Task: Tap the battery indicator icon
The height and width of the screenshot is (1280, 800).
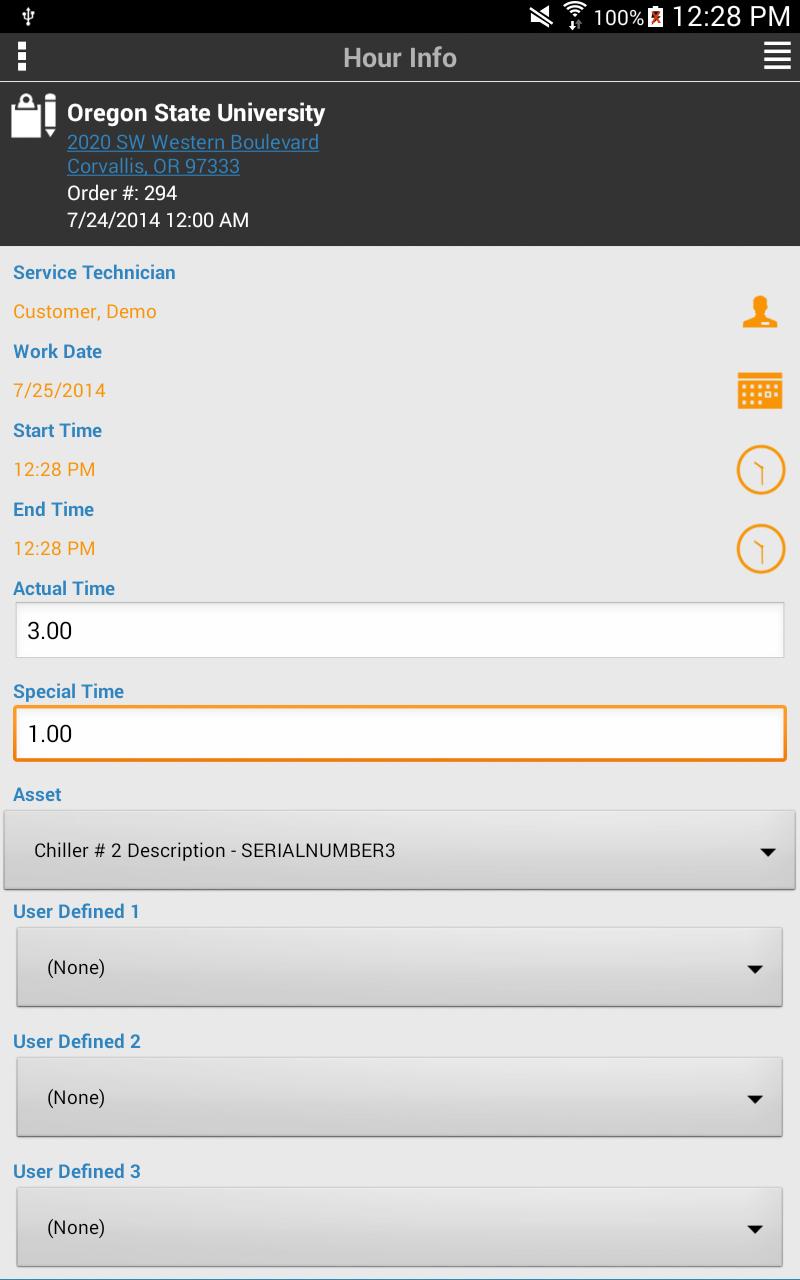Action: tap(656, 16)
